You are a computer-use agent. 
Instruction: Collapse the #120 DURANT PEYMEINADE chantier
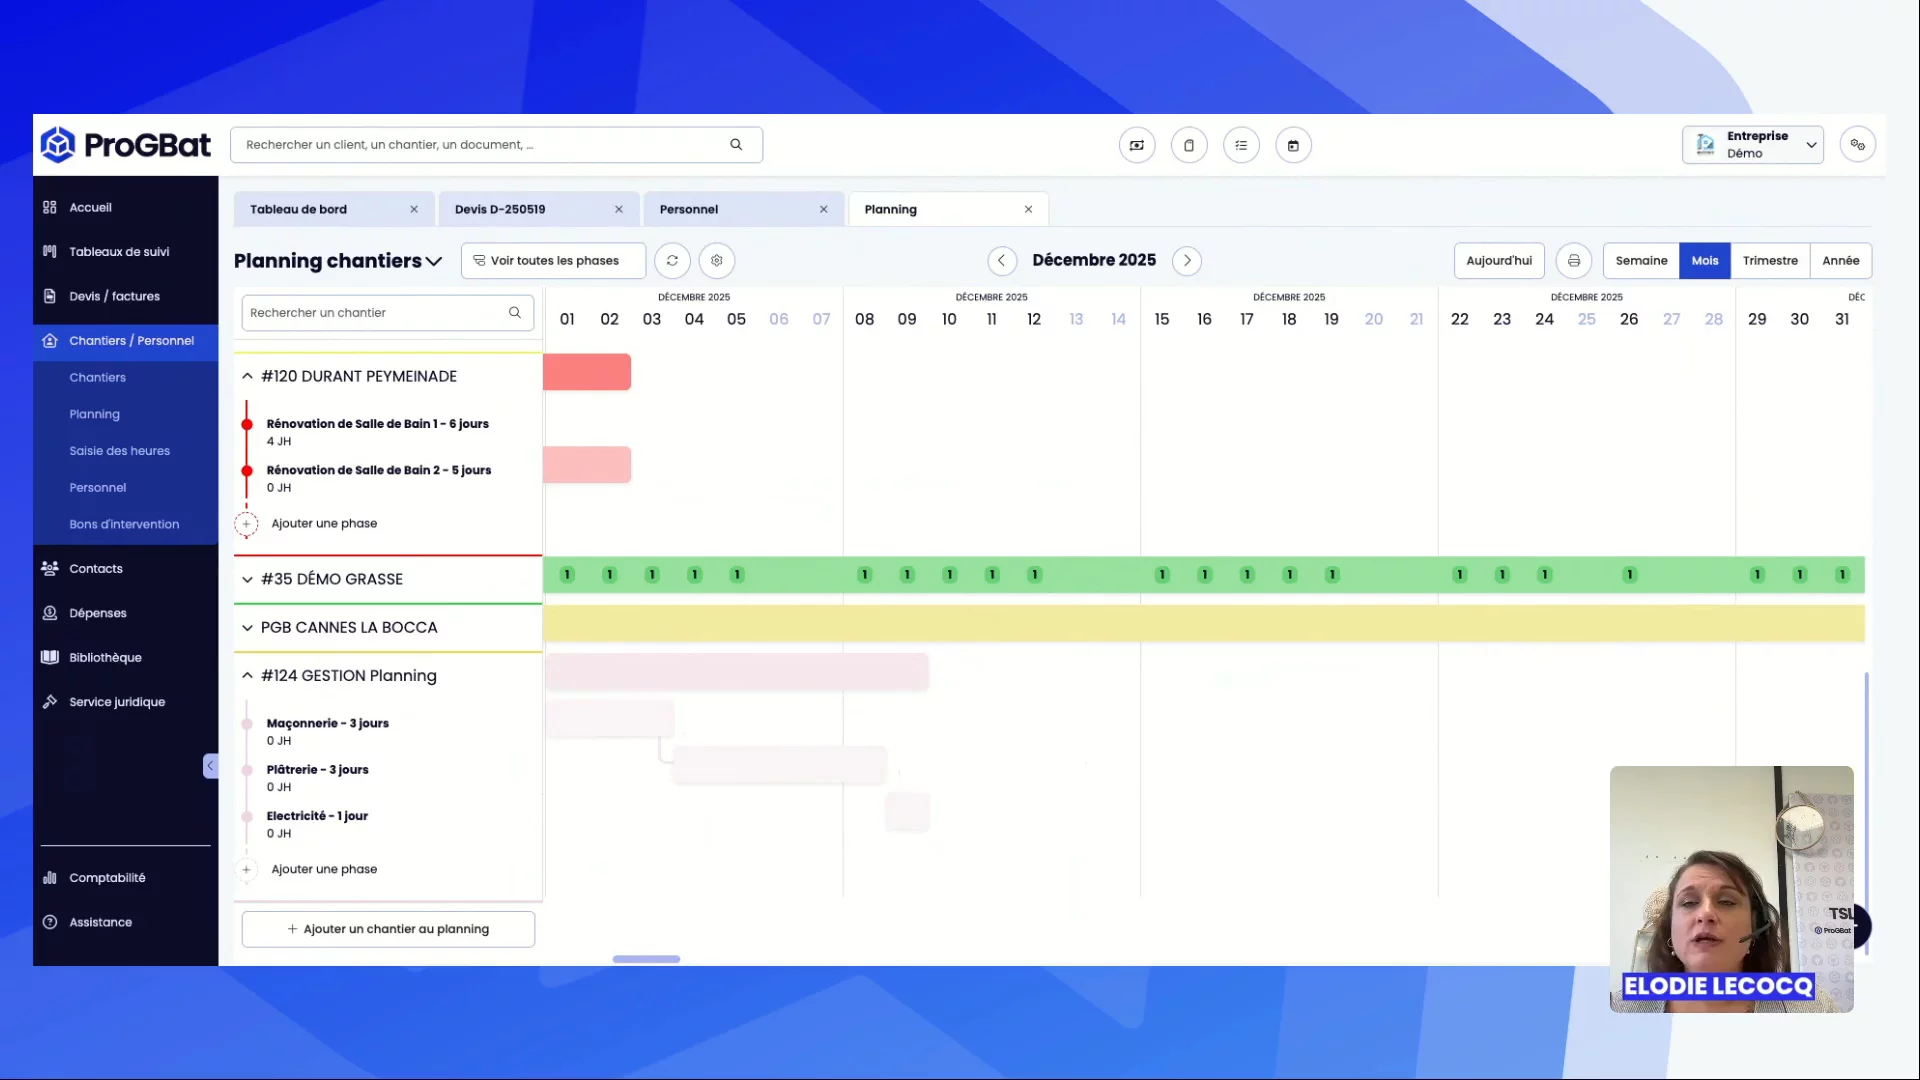coord(247,377)
